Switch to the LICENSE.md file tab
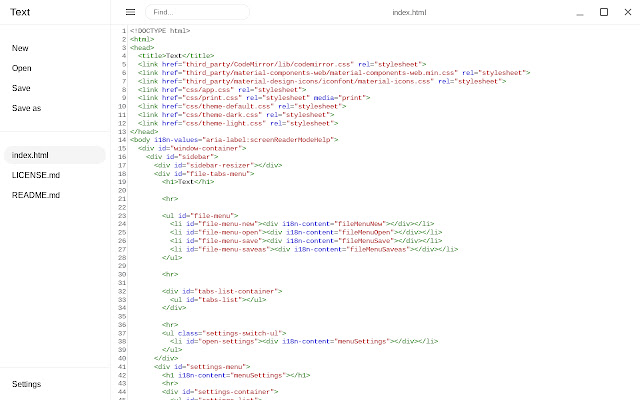The width and height of the screenshot is (640, 400). (x=35, y=175)
